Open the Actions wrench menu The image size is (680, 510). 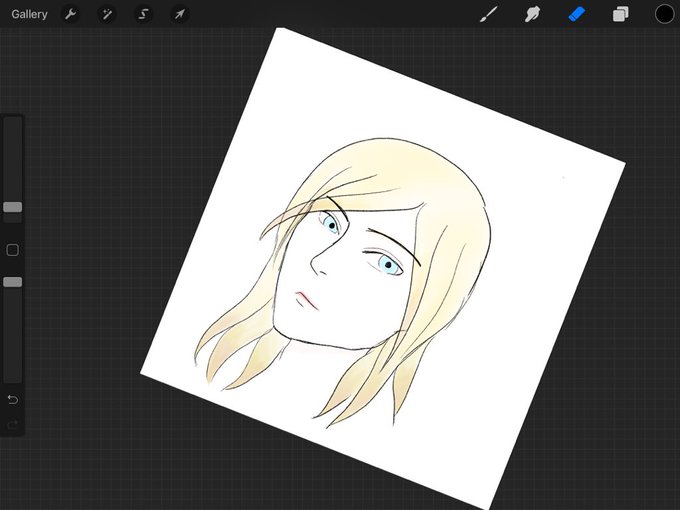70,14
